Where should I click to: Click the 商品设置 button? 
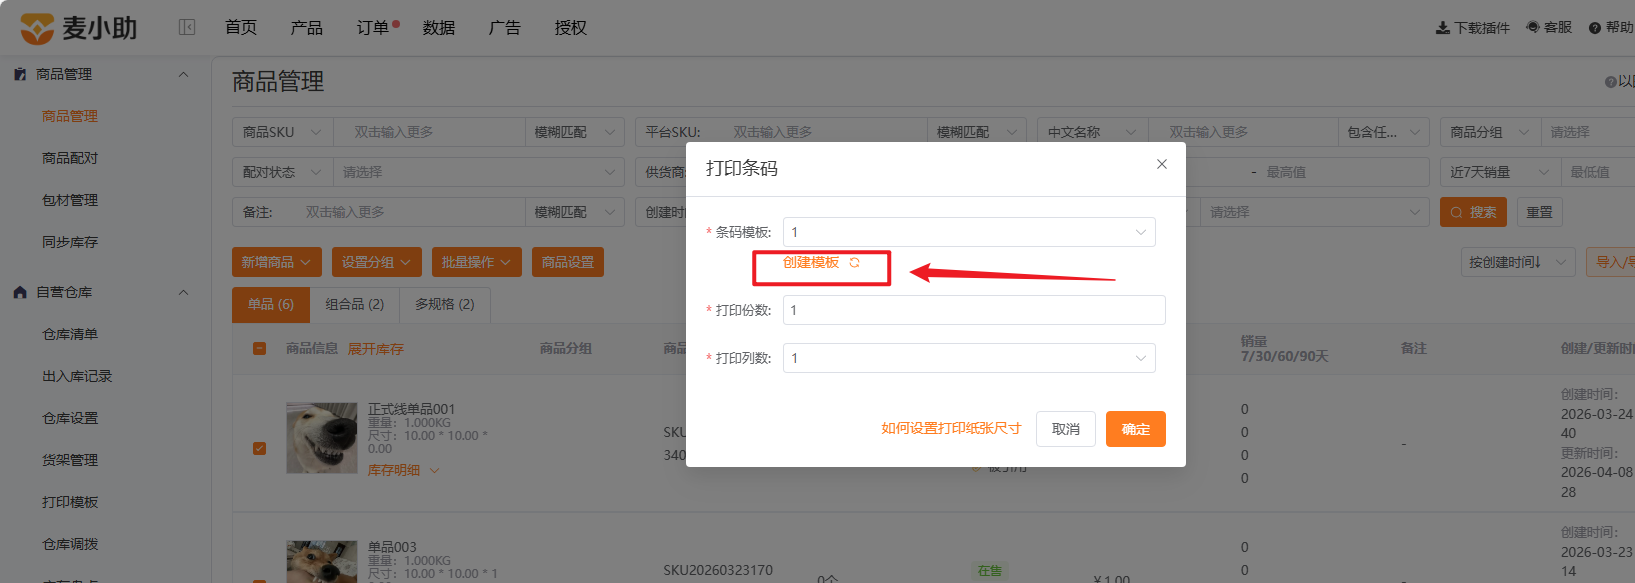tap(568, 262)
